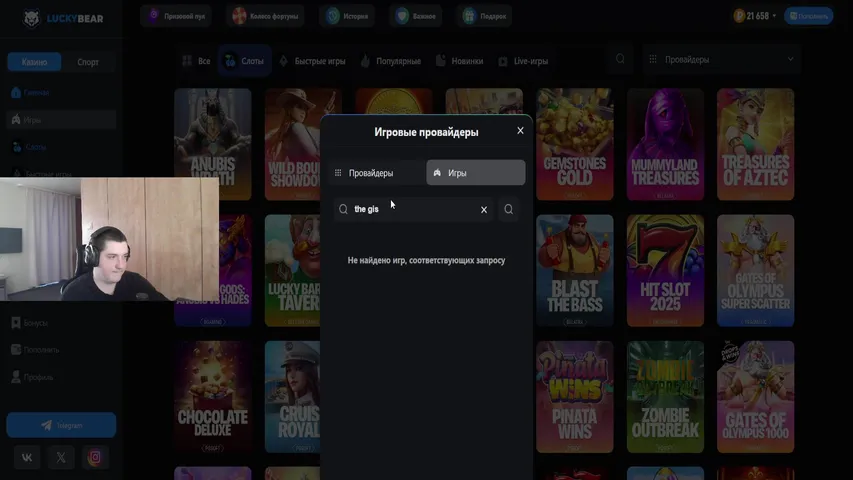
Task: Click the LuckyBear logo
Action: [x=63, y=19]
